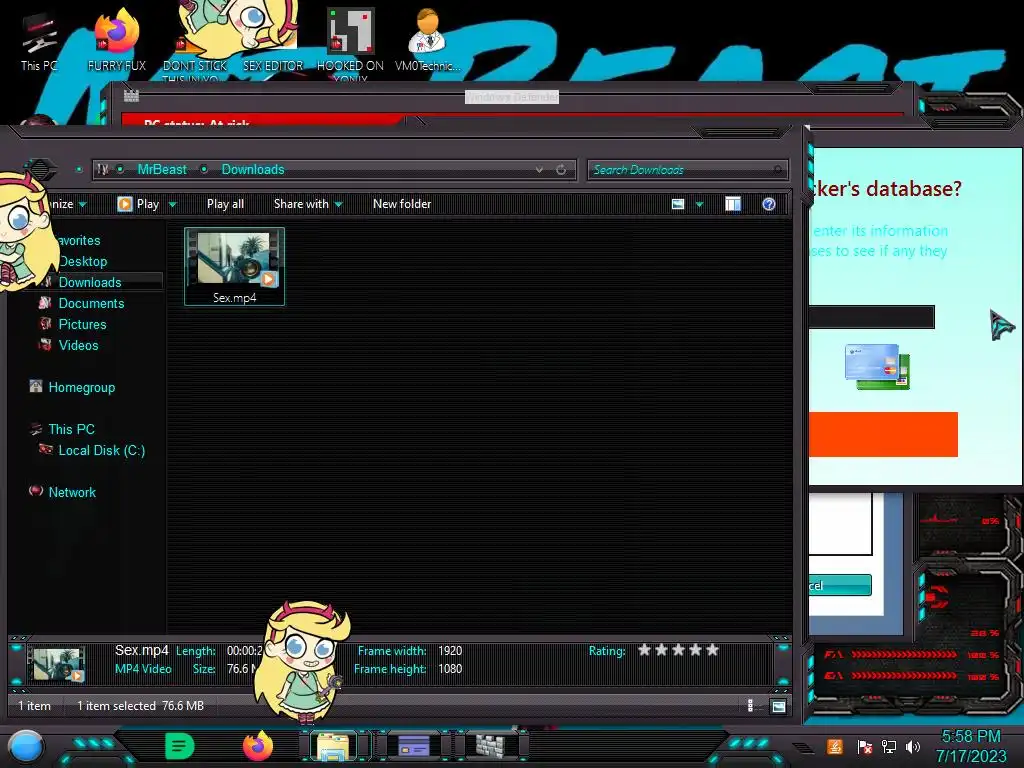
Task: Select Downloads in the navigation pane
Action: [90, 282]
